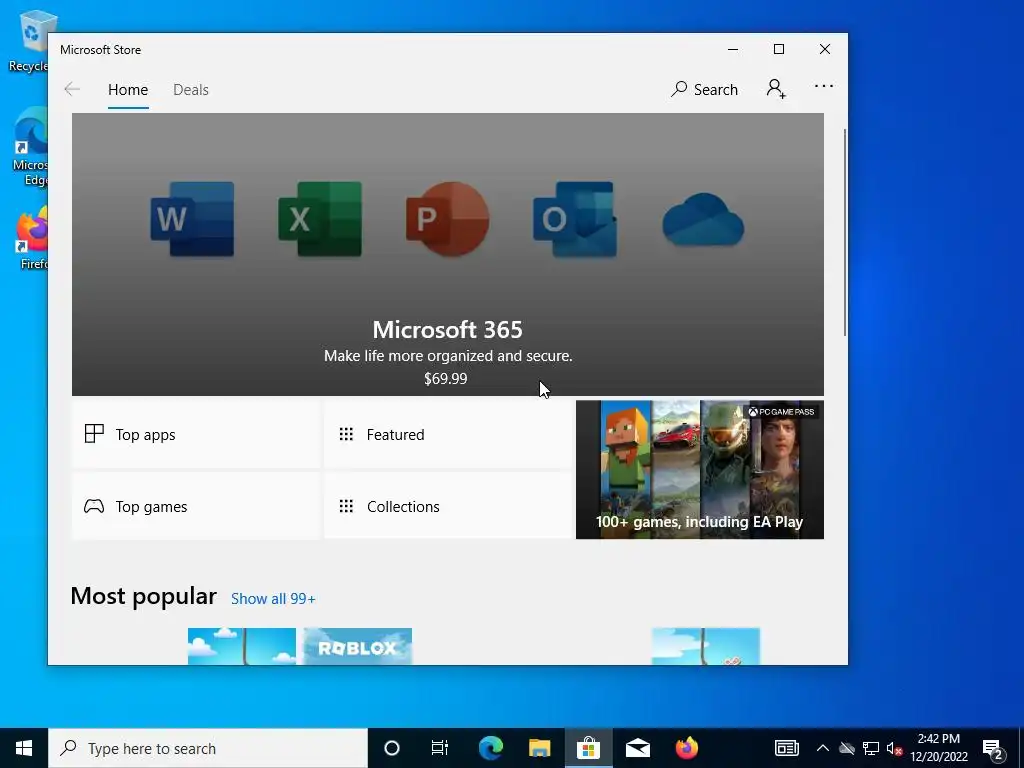
Task: Open the Featured tile
Action: pyautogui.click(x=448, y=434)
